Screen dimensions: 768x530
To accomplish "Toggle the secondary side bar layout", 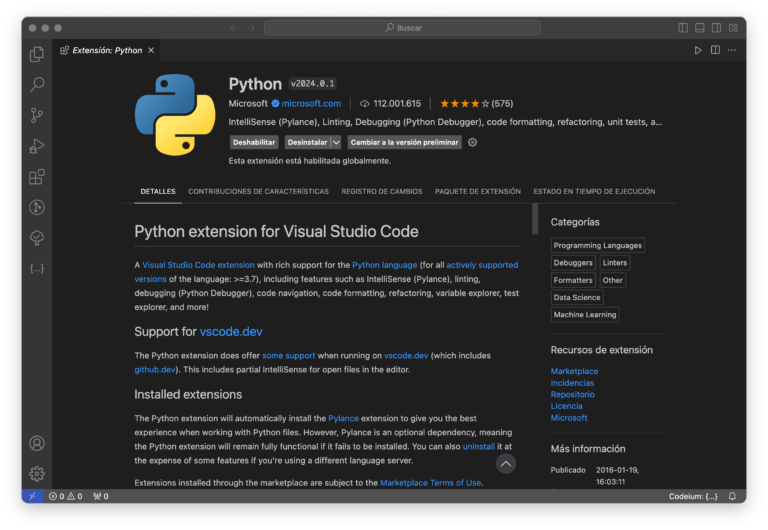I will click(x=716, y=28).
